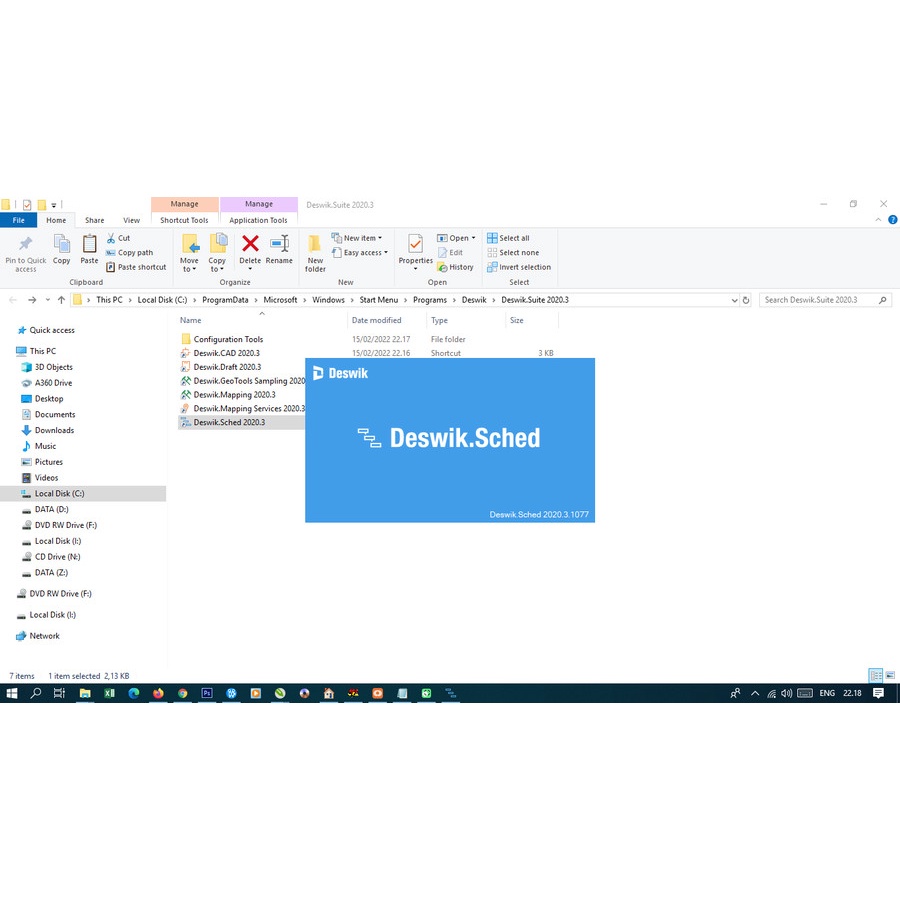Select Downloads in the navigation pane

pos(55,430)
